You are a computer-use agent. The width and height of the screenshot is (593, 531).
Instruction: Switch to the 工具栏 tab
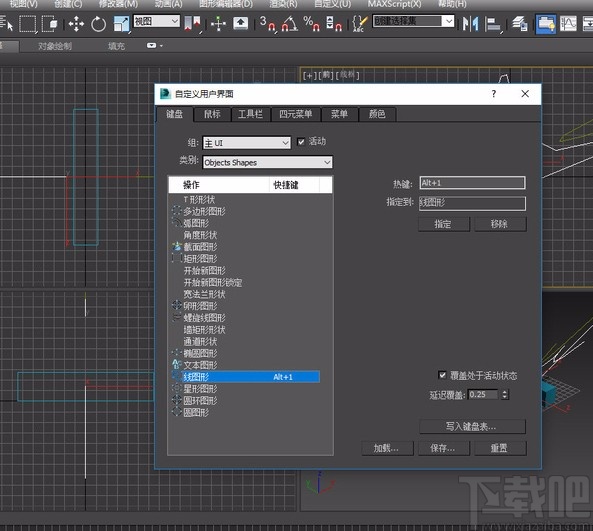tap(250, 114)
